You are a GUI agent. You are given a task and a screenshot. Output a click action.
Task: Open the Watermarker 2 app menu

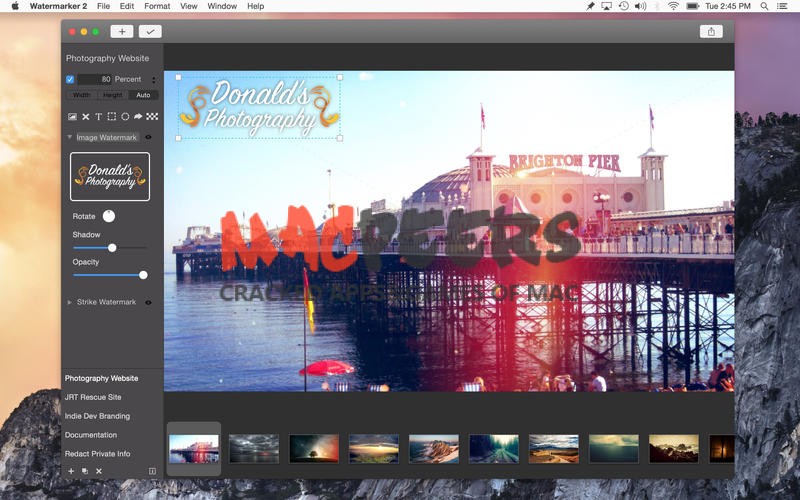[x=58, y=6]
